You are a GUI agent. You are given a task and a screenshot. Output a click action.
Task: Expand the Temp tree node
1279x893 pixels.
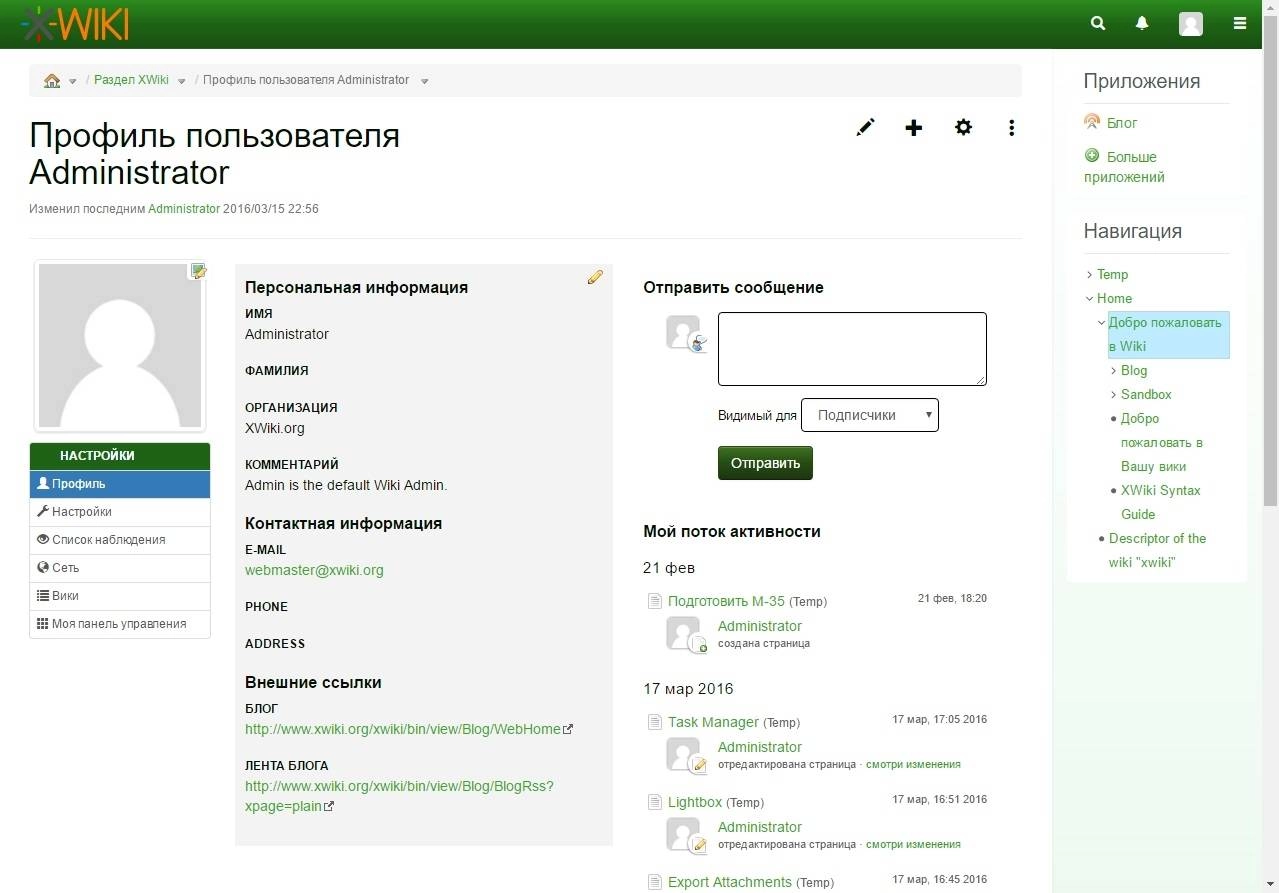click(x=1089, y=275)
